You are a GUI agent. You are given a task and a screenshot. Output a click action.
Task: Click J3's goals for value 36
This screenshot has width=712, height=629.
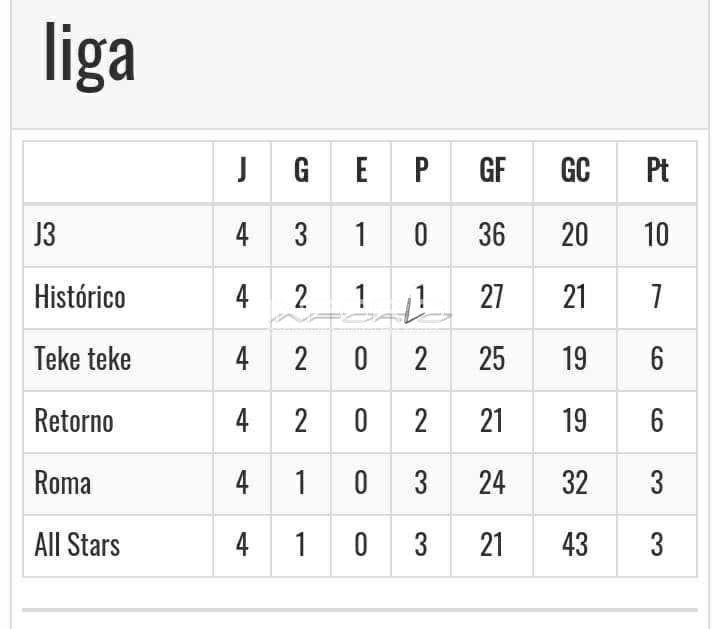click(492, 235)
